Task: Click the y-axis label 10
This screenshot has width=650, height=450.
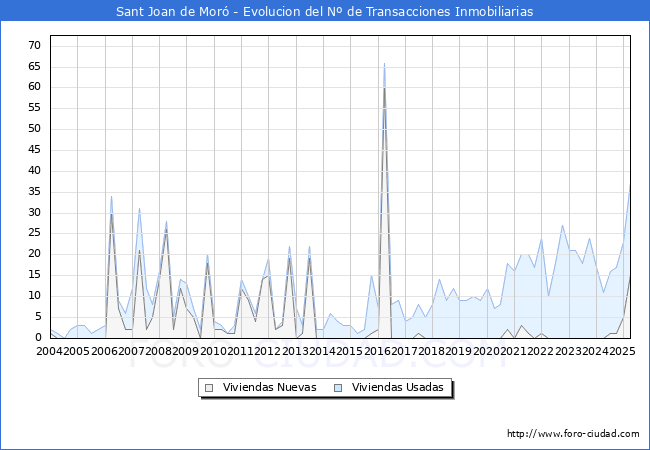Action: point(35,296)
